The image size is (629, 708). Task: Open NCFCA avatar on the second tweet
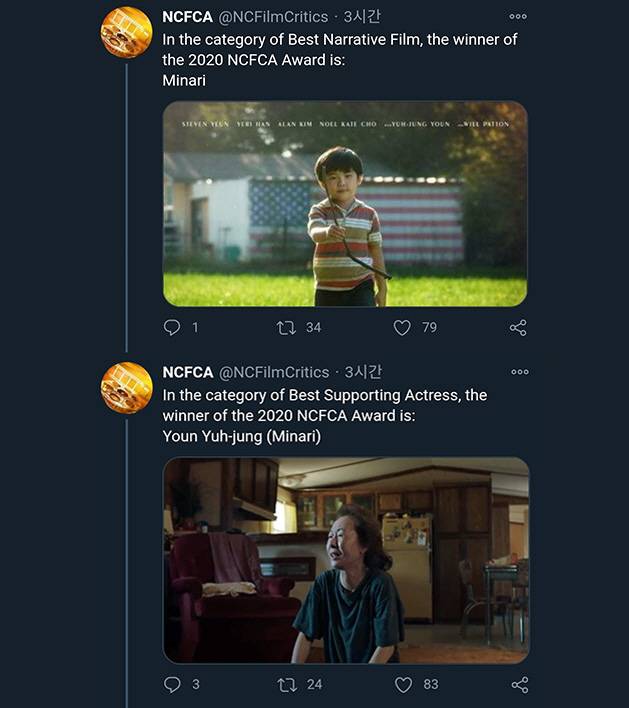point(127,388)
